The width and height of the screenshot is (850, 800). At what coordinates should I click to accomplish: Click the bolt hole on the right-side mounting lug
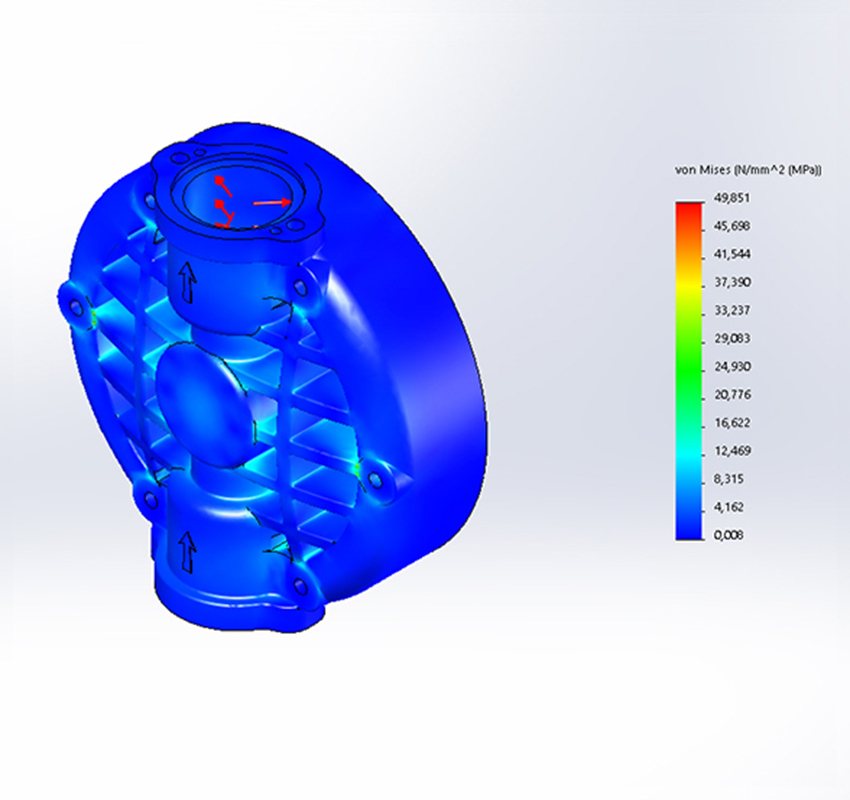point(376,480)
